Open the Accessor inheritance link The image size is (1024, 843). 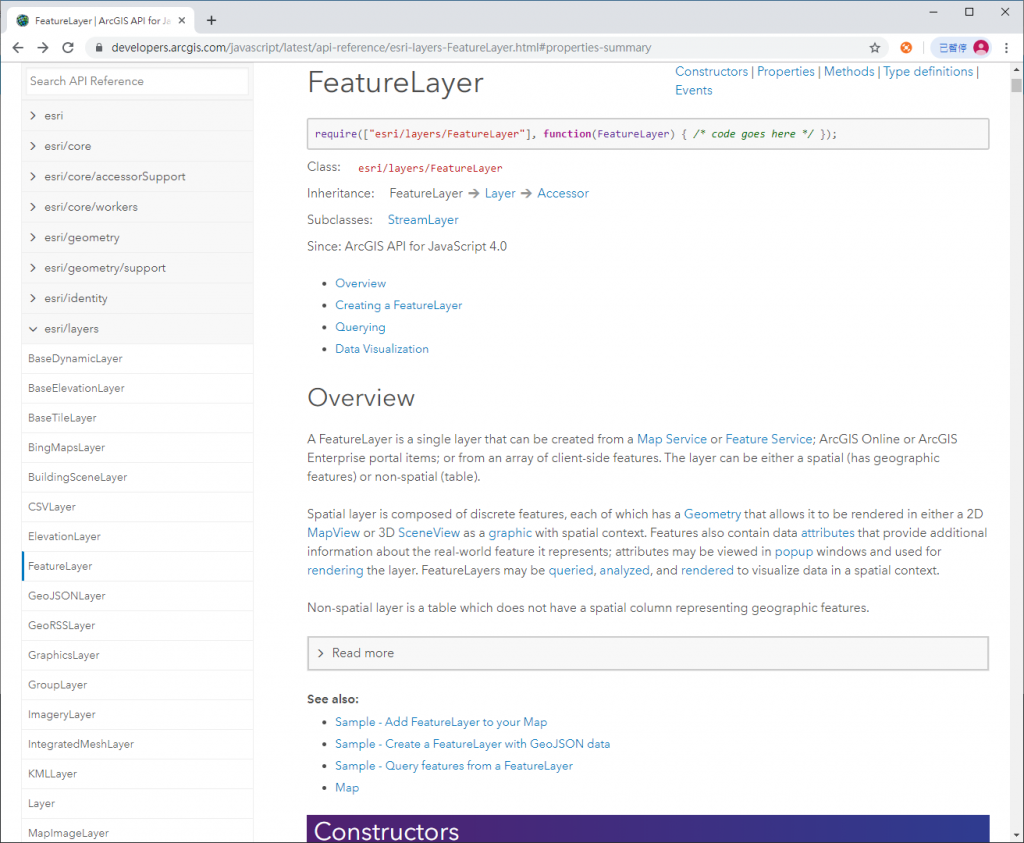click(563, 193)
